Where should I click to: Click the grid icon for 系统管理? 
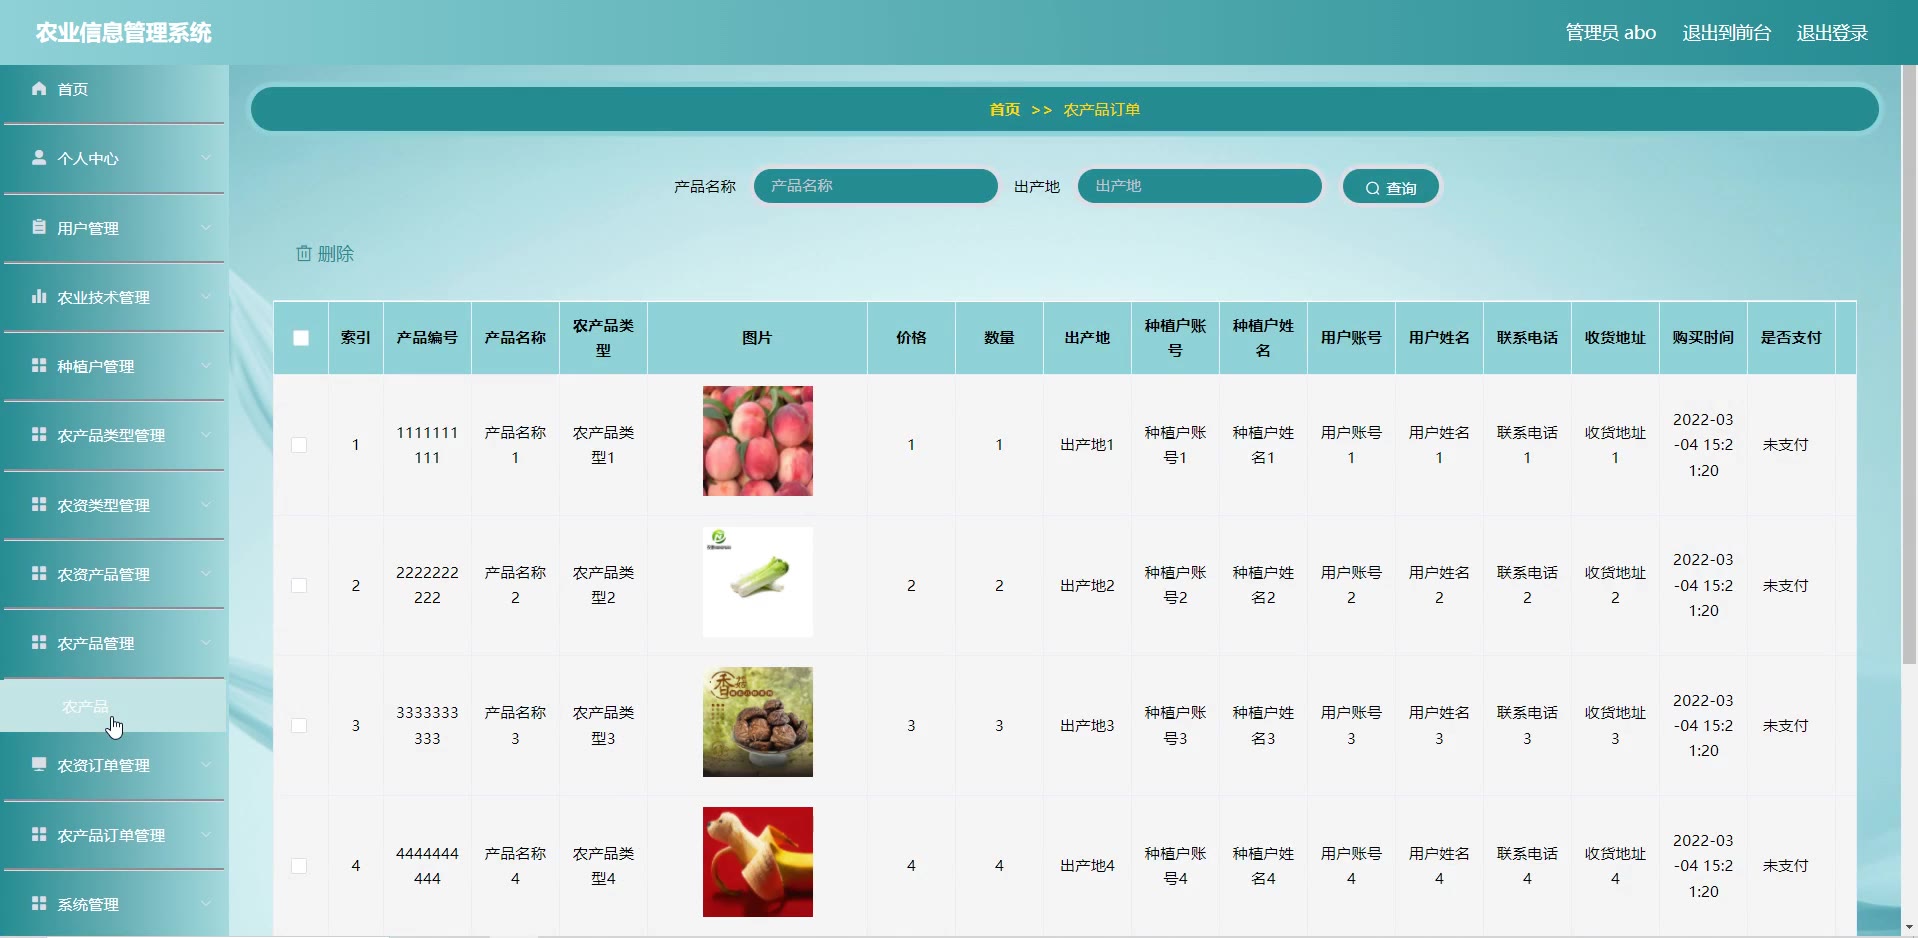click(39, 903)
